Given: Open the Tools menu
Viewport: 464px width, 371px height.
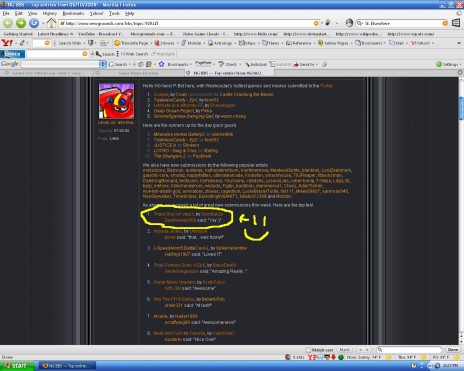Looking at the screenshot, I should (114, 13).
